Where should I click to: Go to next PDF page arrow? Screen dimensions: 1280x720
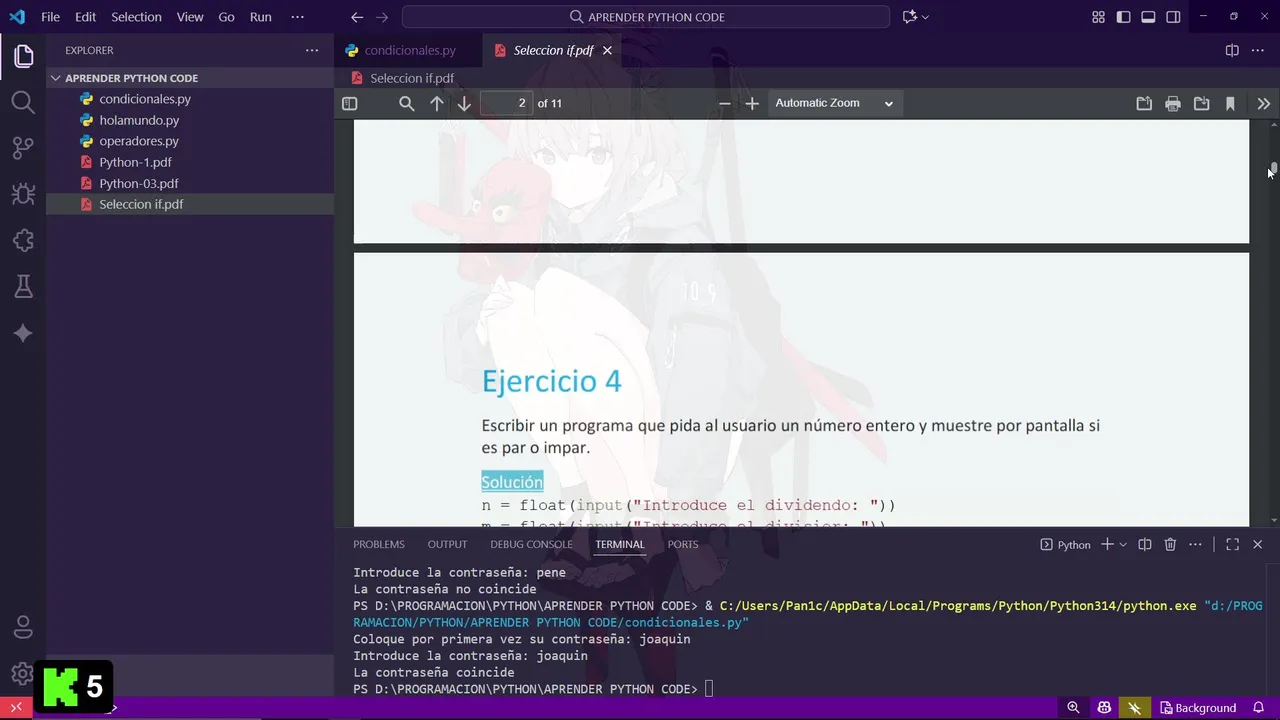(x=464, y=103)
